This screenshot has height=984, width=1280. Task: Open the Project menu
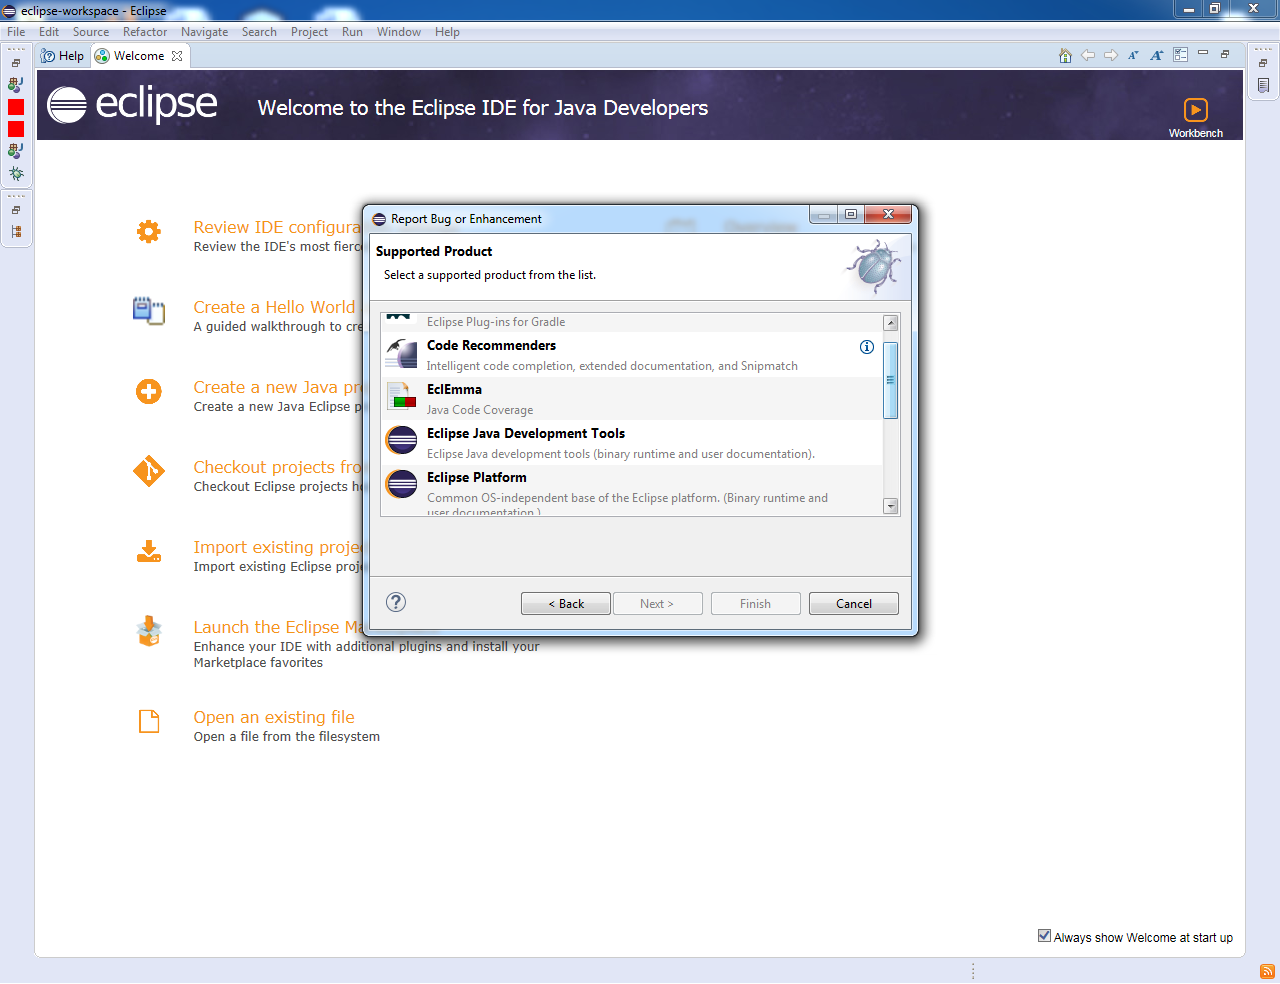point(310,32)
